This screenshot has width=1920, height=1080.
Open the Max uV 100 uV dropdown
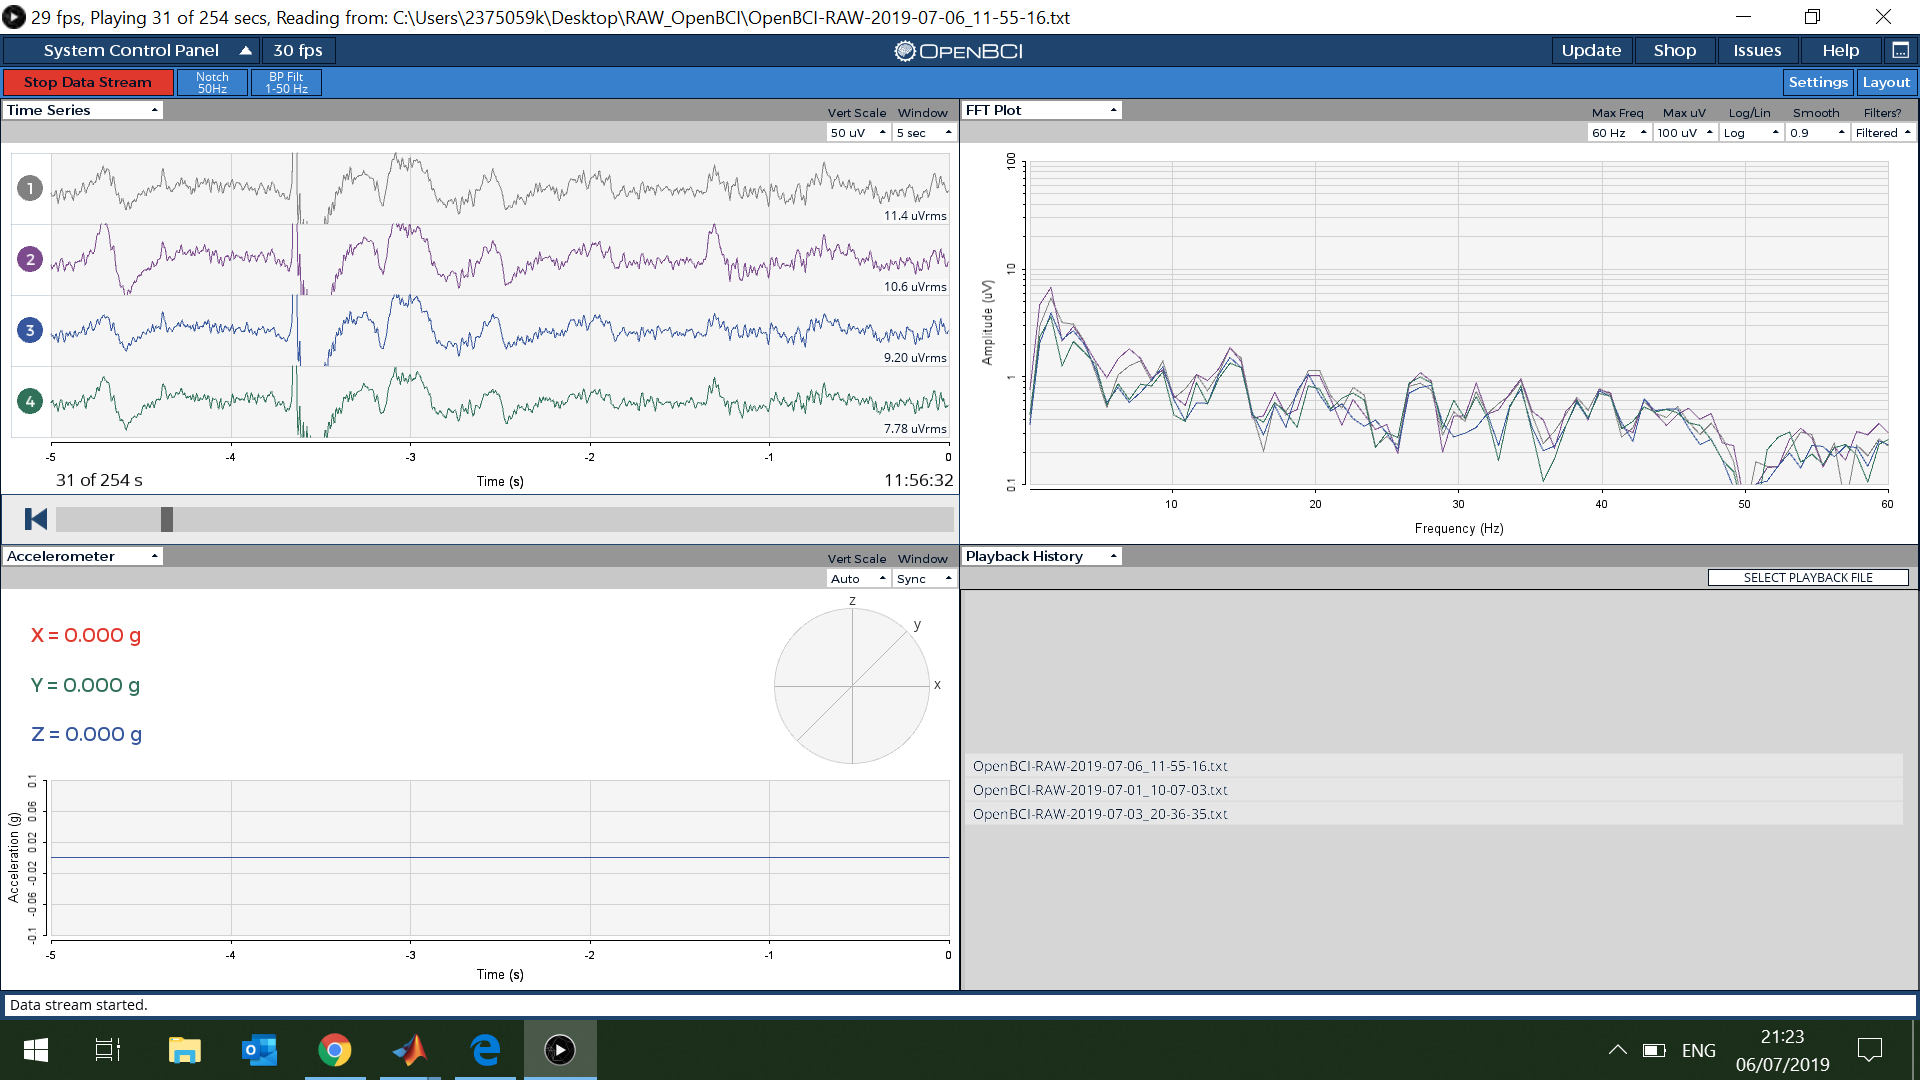pyautogui.click(x=1685, y=133)
